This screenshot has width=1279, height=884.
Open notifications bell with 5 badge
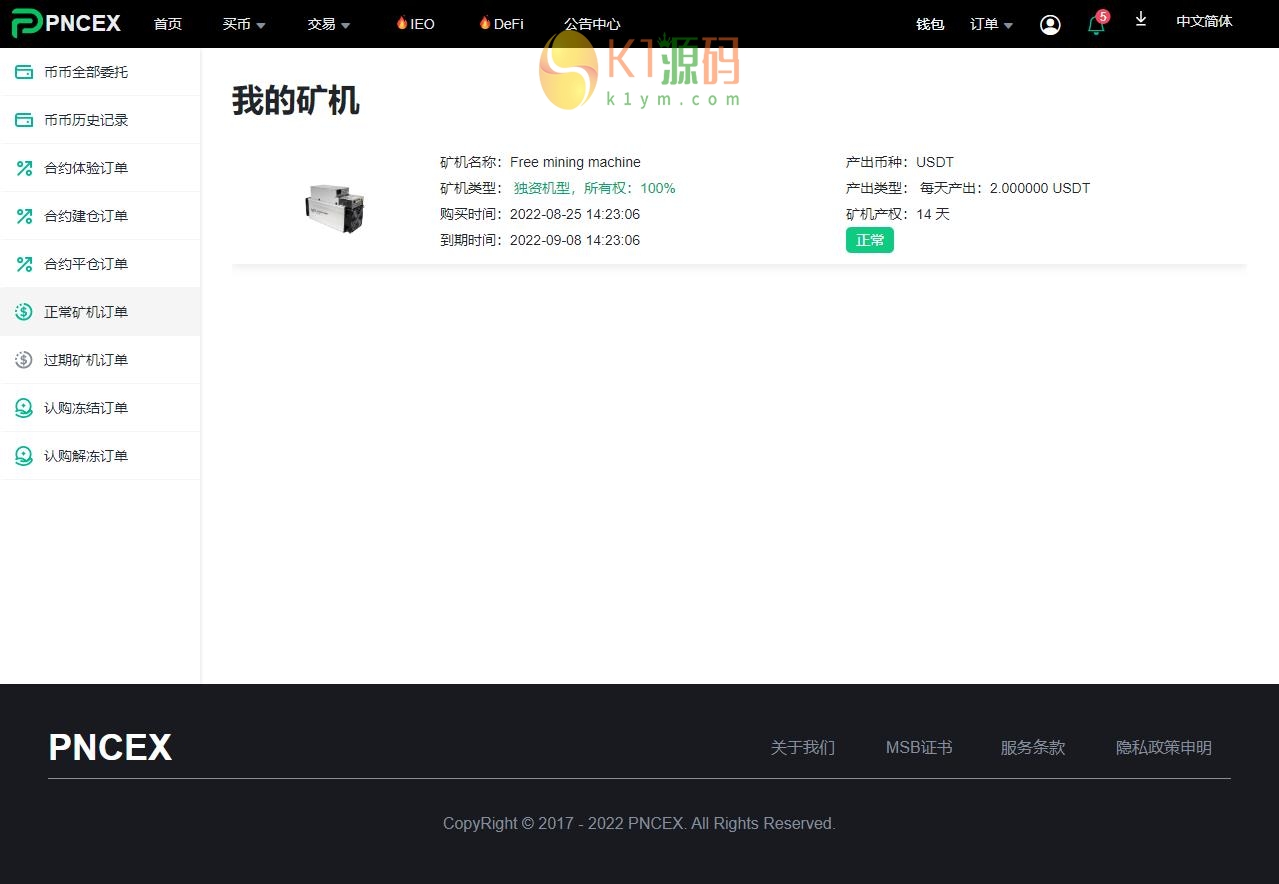point(1097,24)
